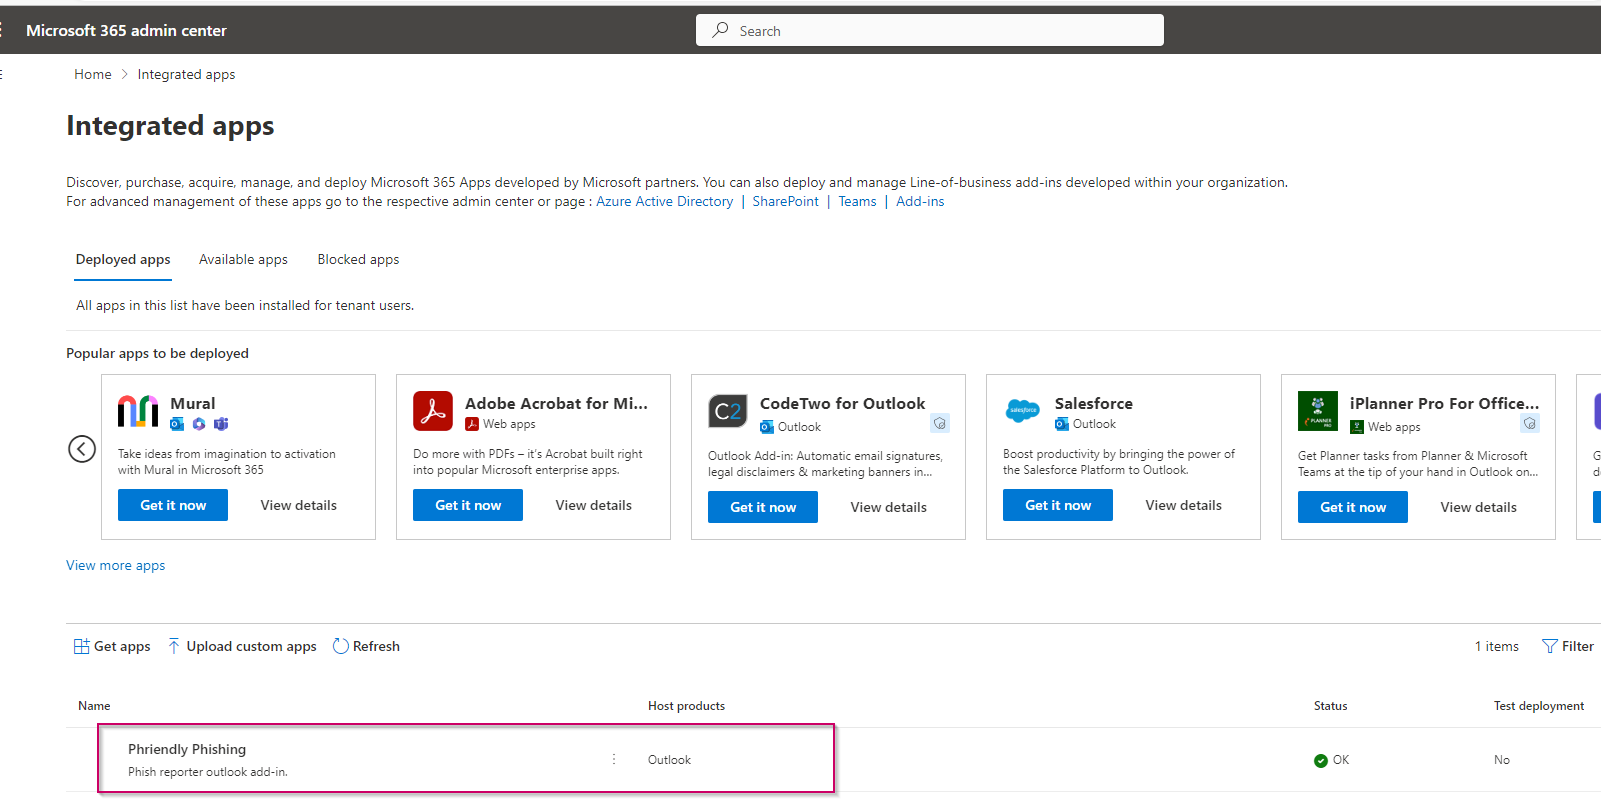The width and height of the screenshot is (1601, 808).
Task: Click the iPlanner Pro certification badge icon
Action: [1530, 423]
